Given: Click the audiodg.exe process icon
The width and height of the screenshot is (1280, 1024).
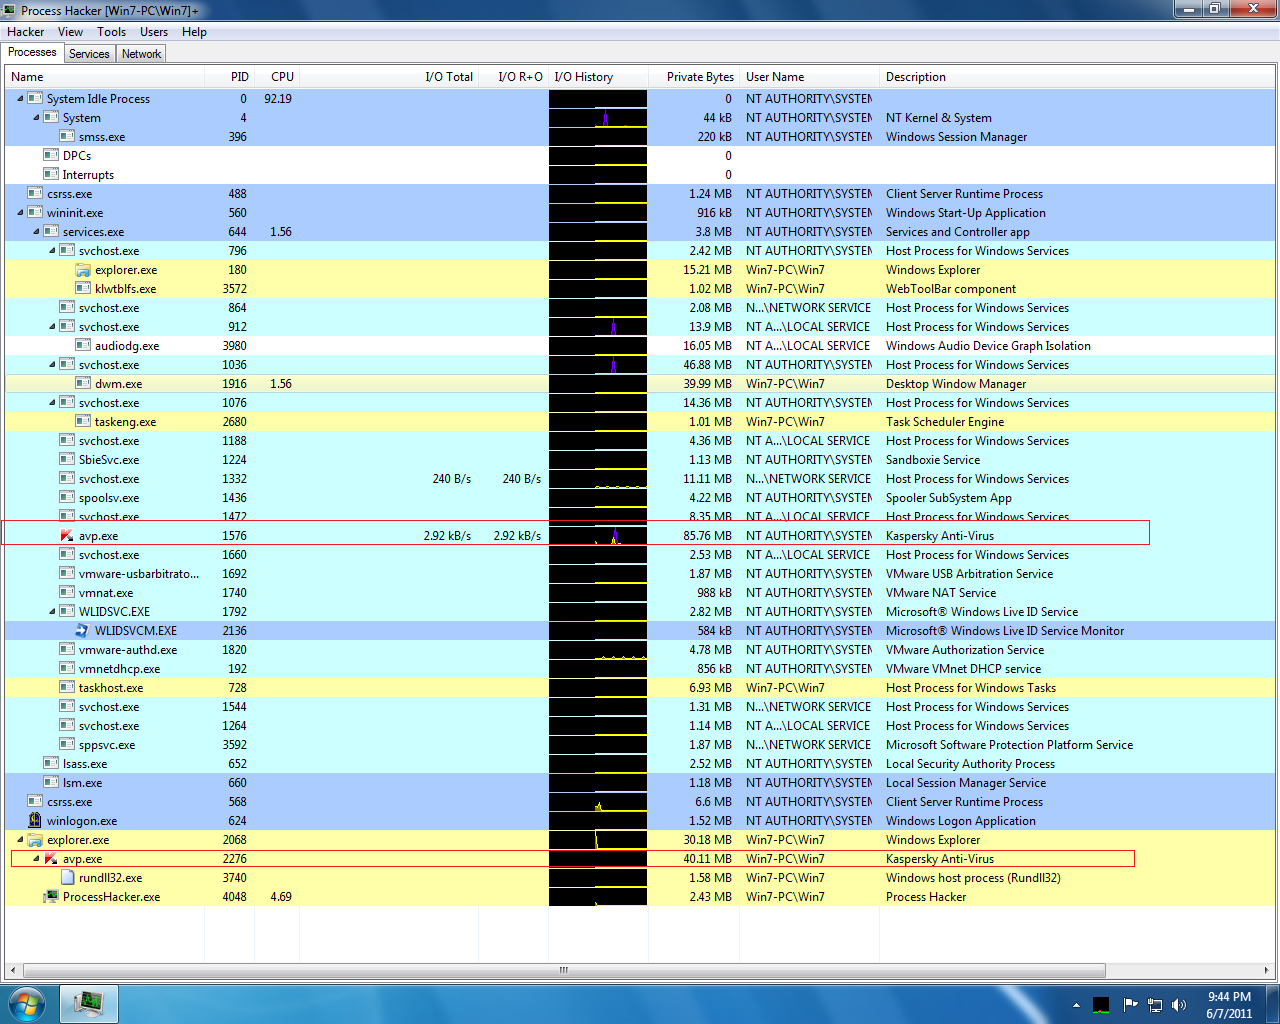Looking at the screenshot, I should (83, 346).
